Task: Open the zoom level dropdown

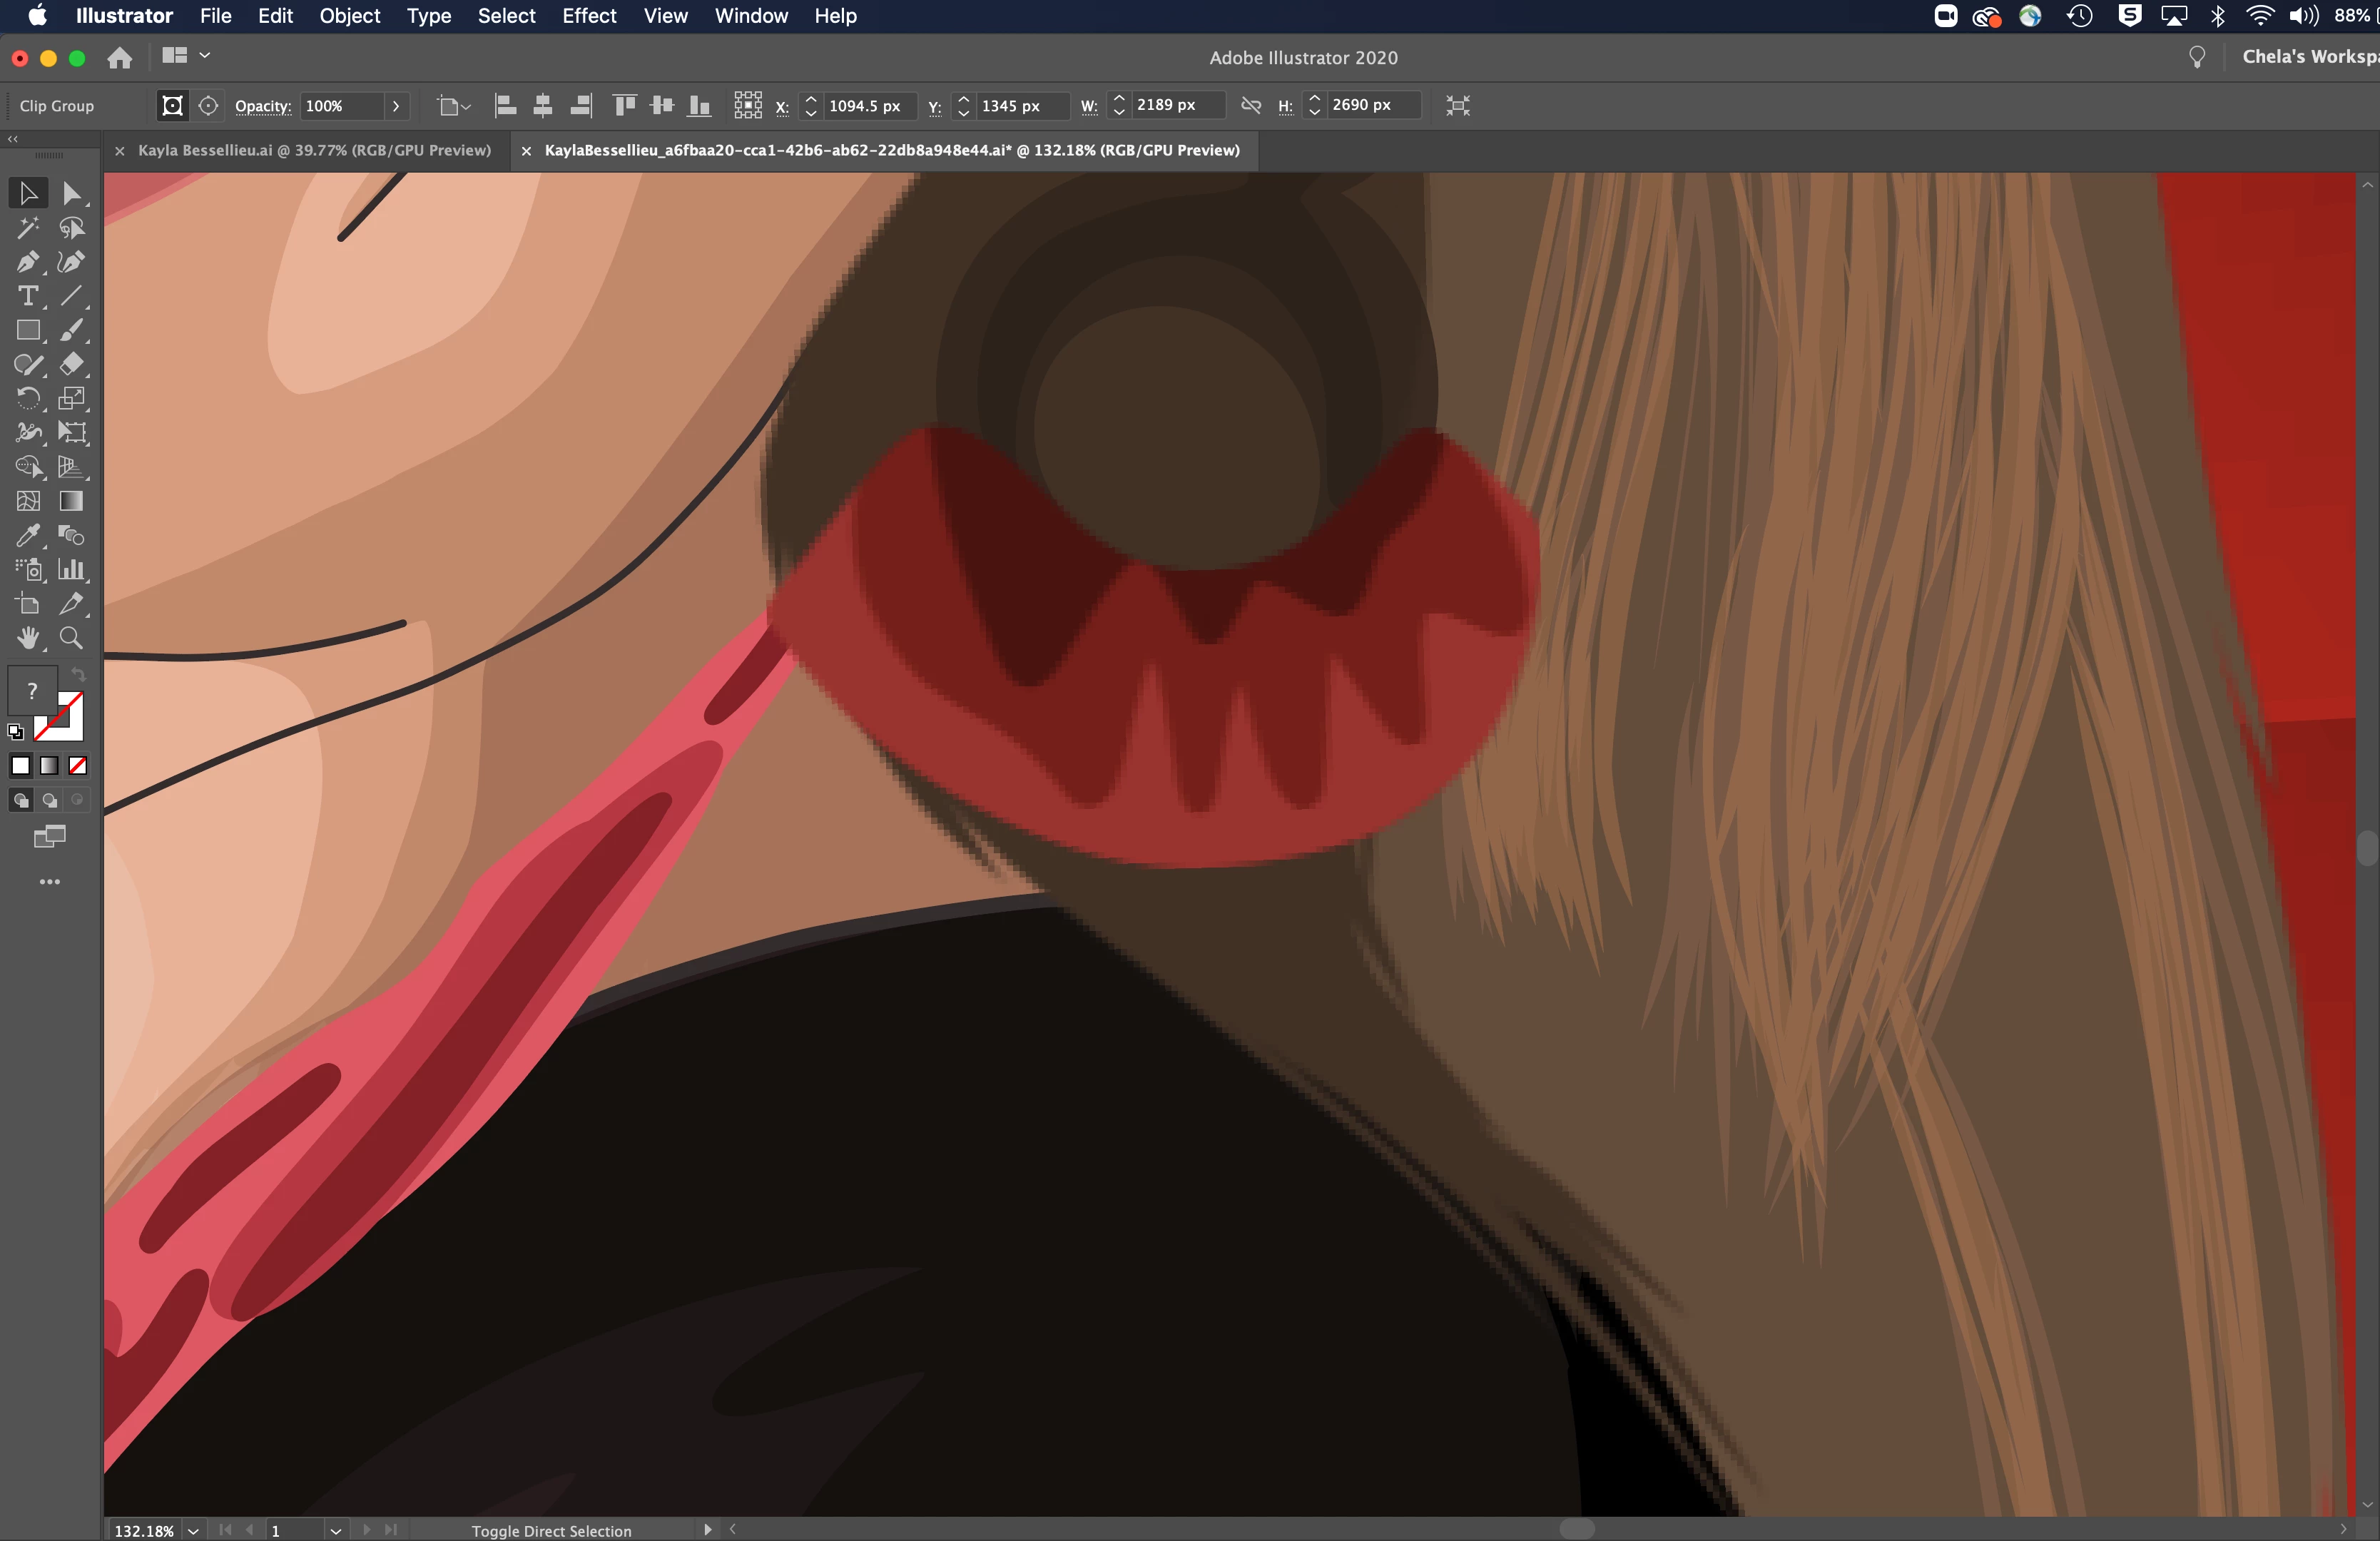Action: 193,1530
